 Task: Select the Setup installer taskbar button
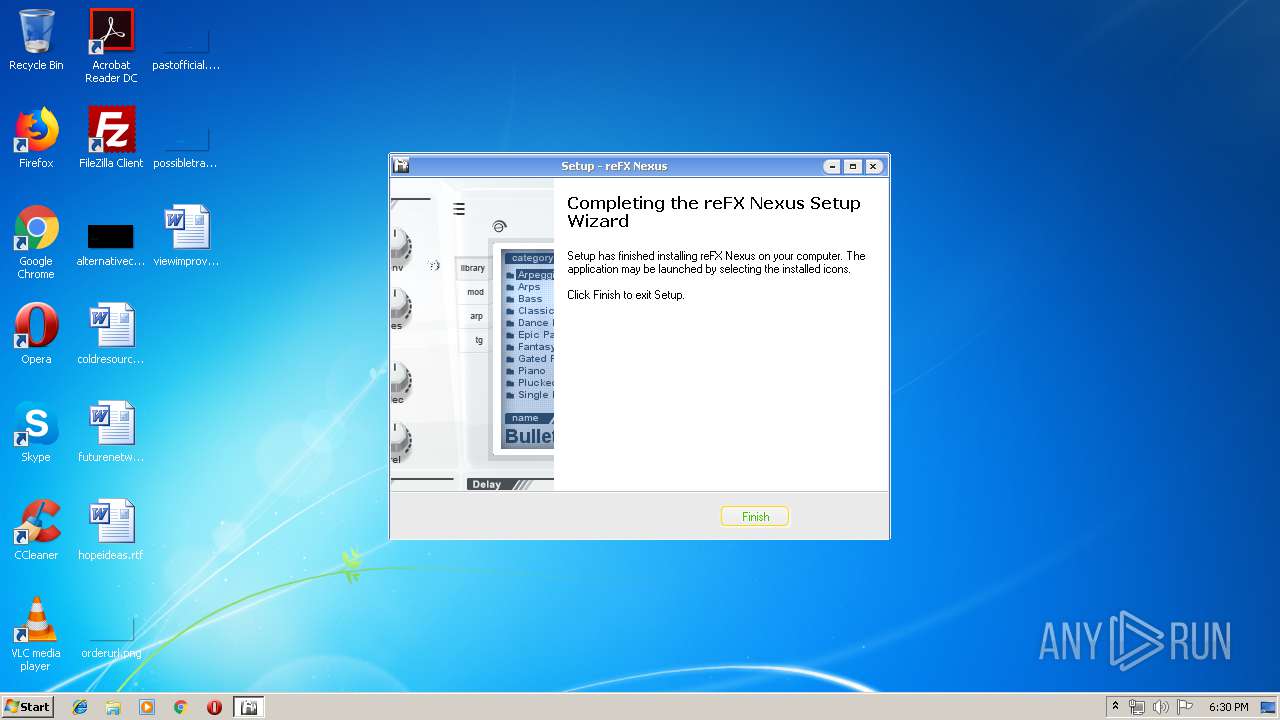pos(249,707)
